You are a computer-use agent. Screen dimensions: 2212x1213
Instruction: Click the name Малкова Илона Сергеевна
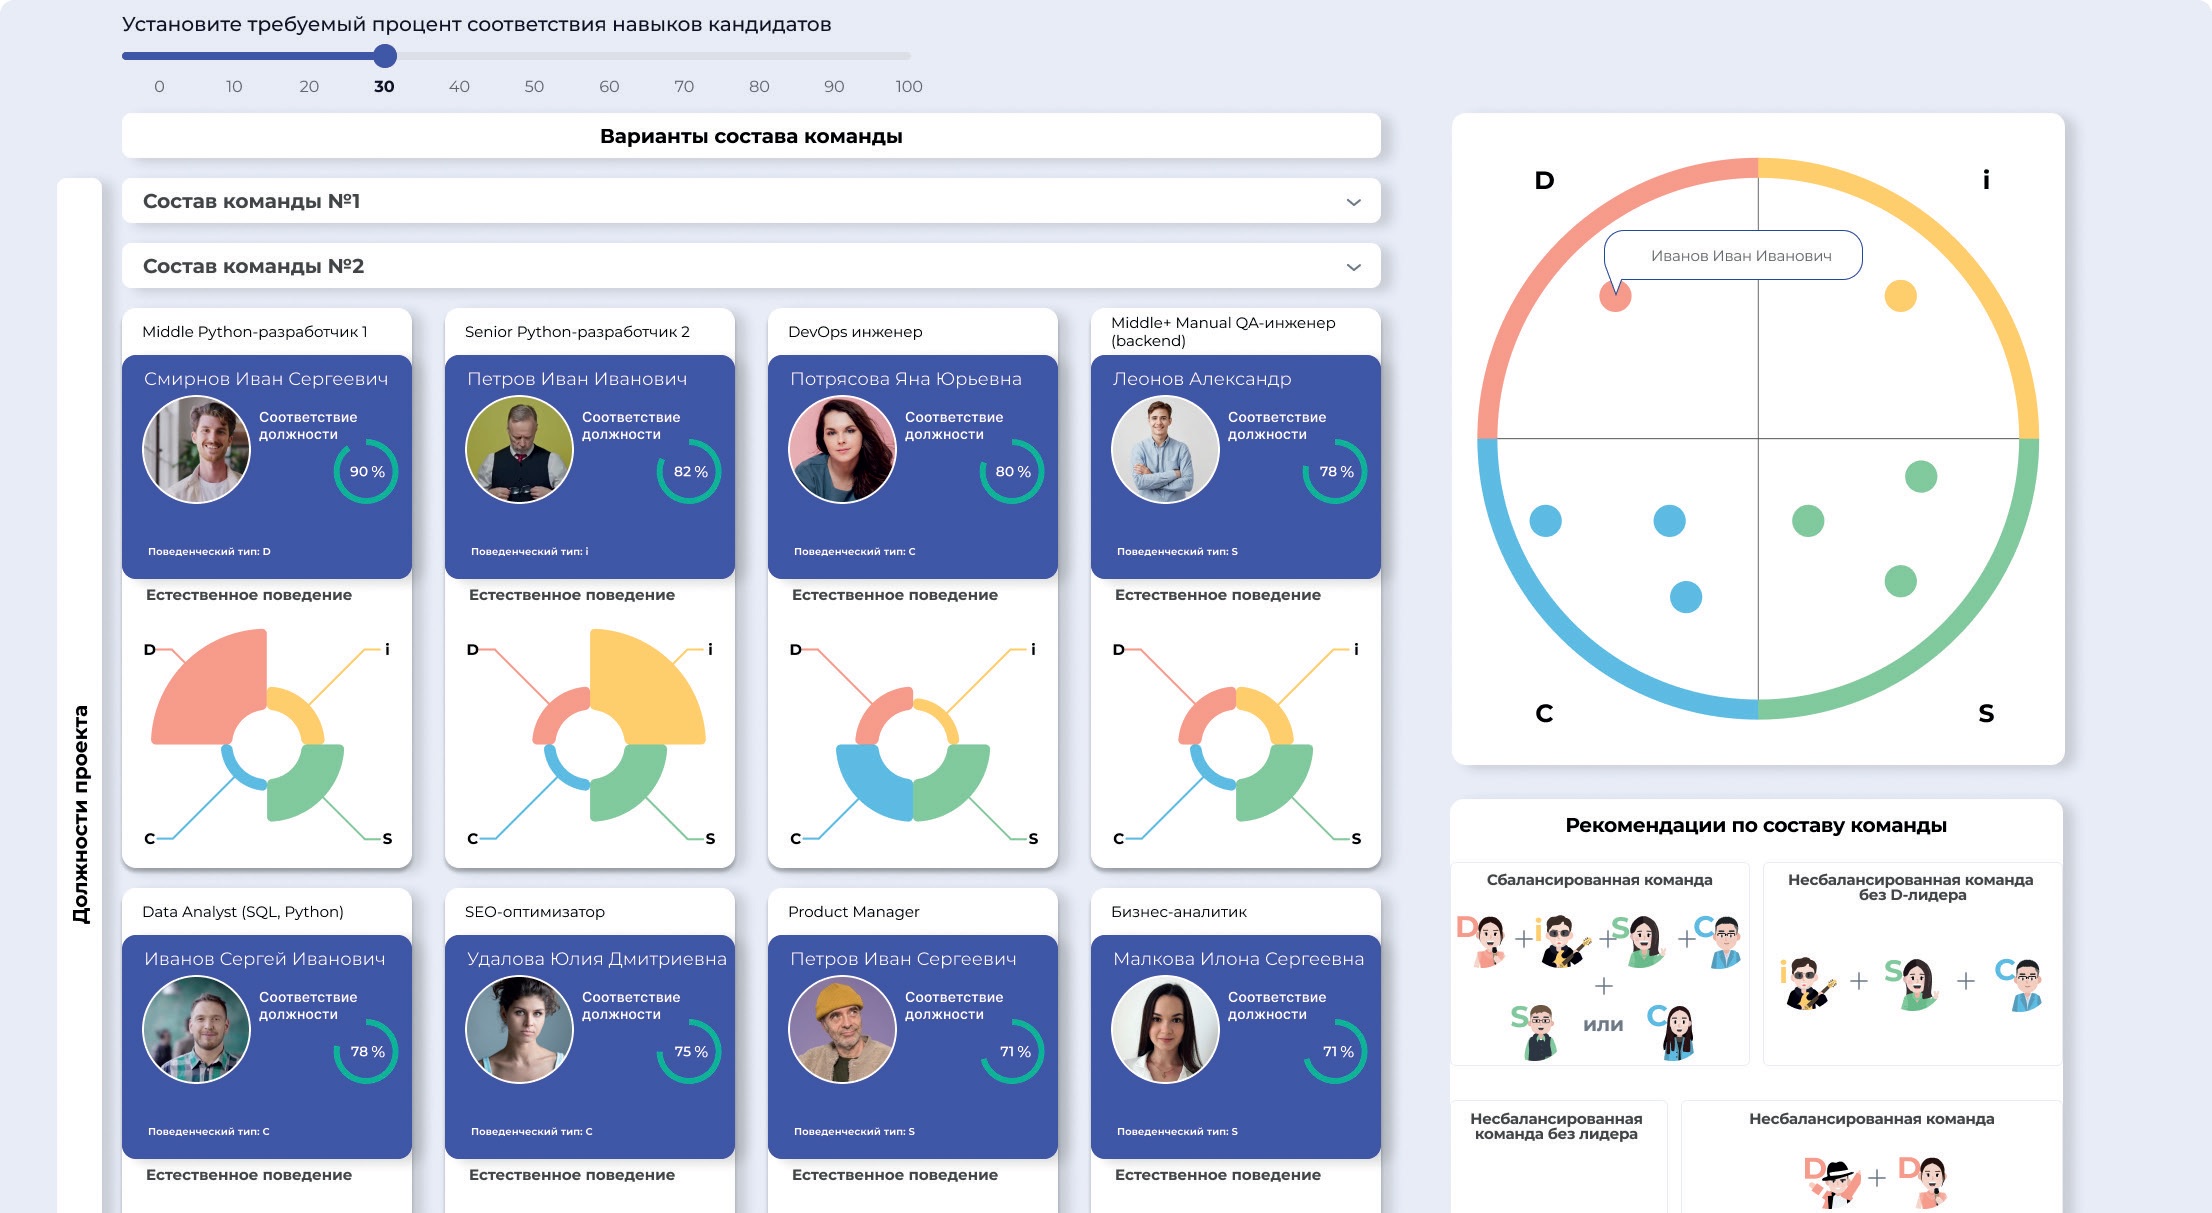pyautogui.click(x=1238, y=959)
